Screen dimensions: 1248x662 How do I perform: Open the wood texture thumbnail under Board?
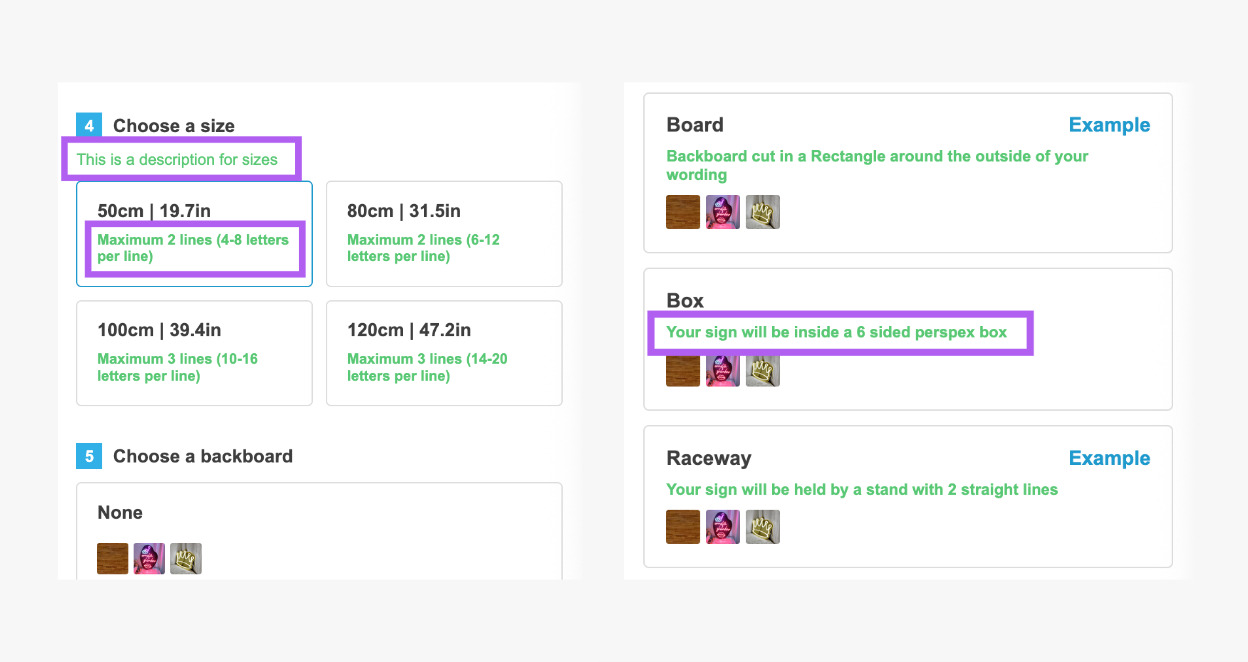[x=683, y=212]
